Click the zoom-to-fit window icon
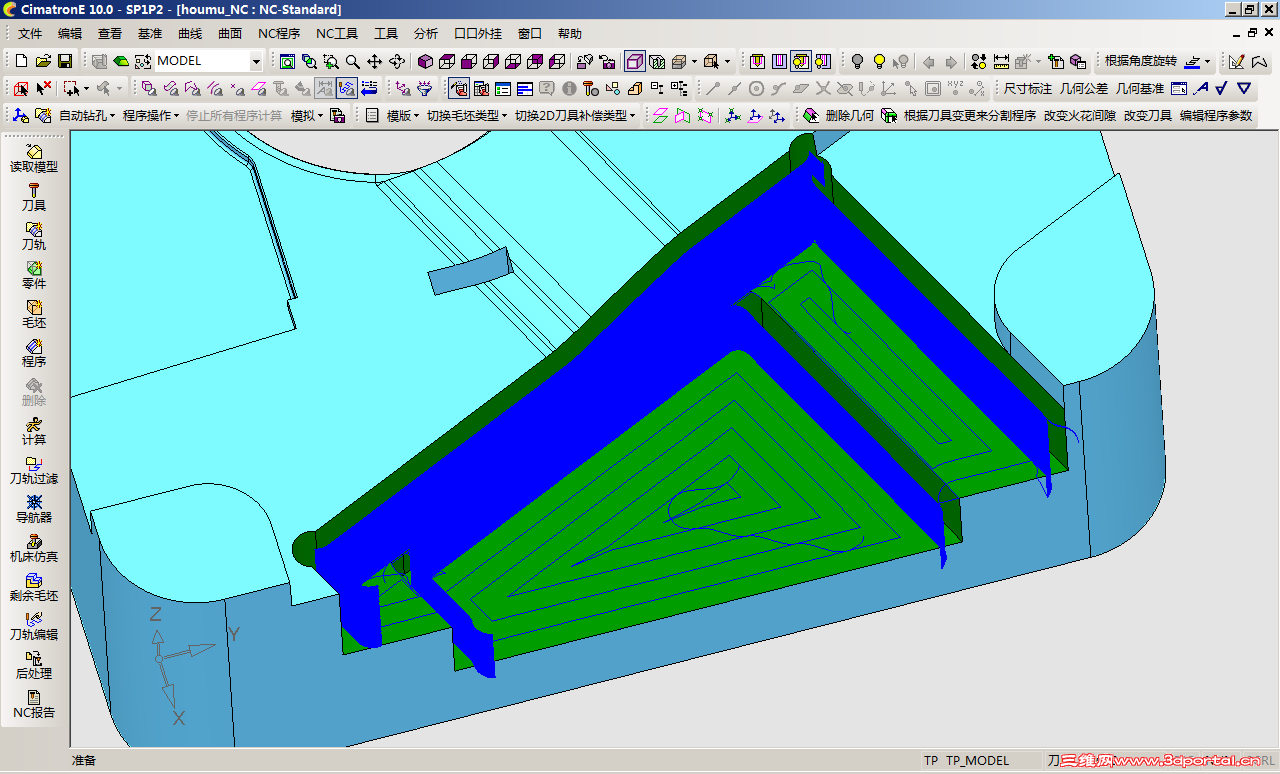Viewport: 1280px width, 774px height. tap(287, 61)
